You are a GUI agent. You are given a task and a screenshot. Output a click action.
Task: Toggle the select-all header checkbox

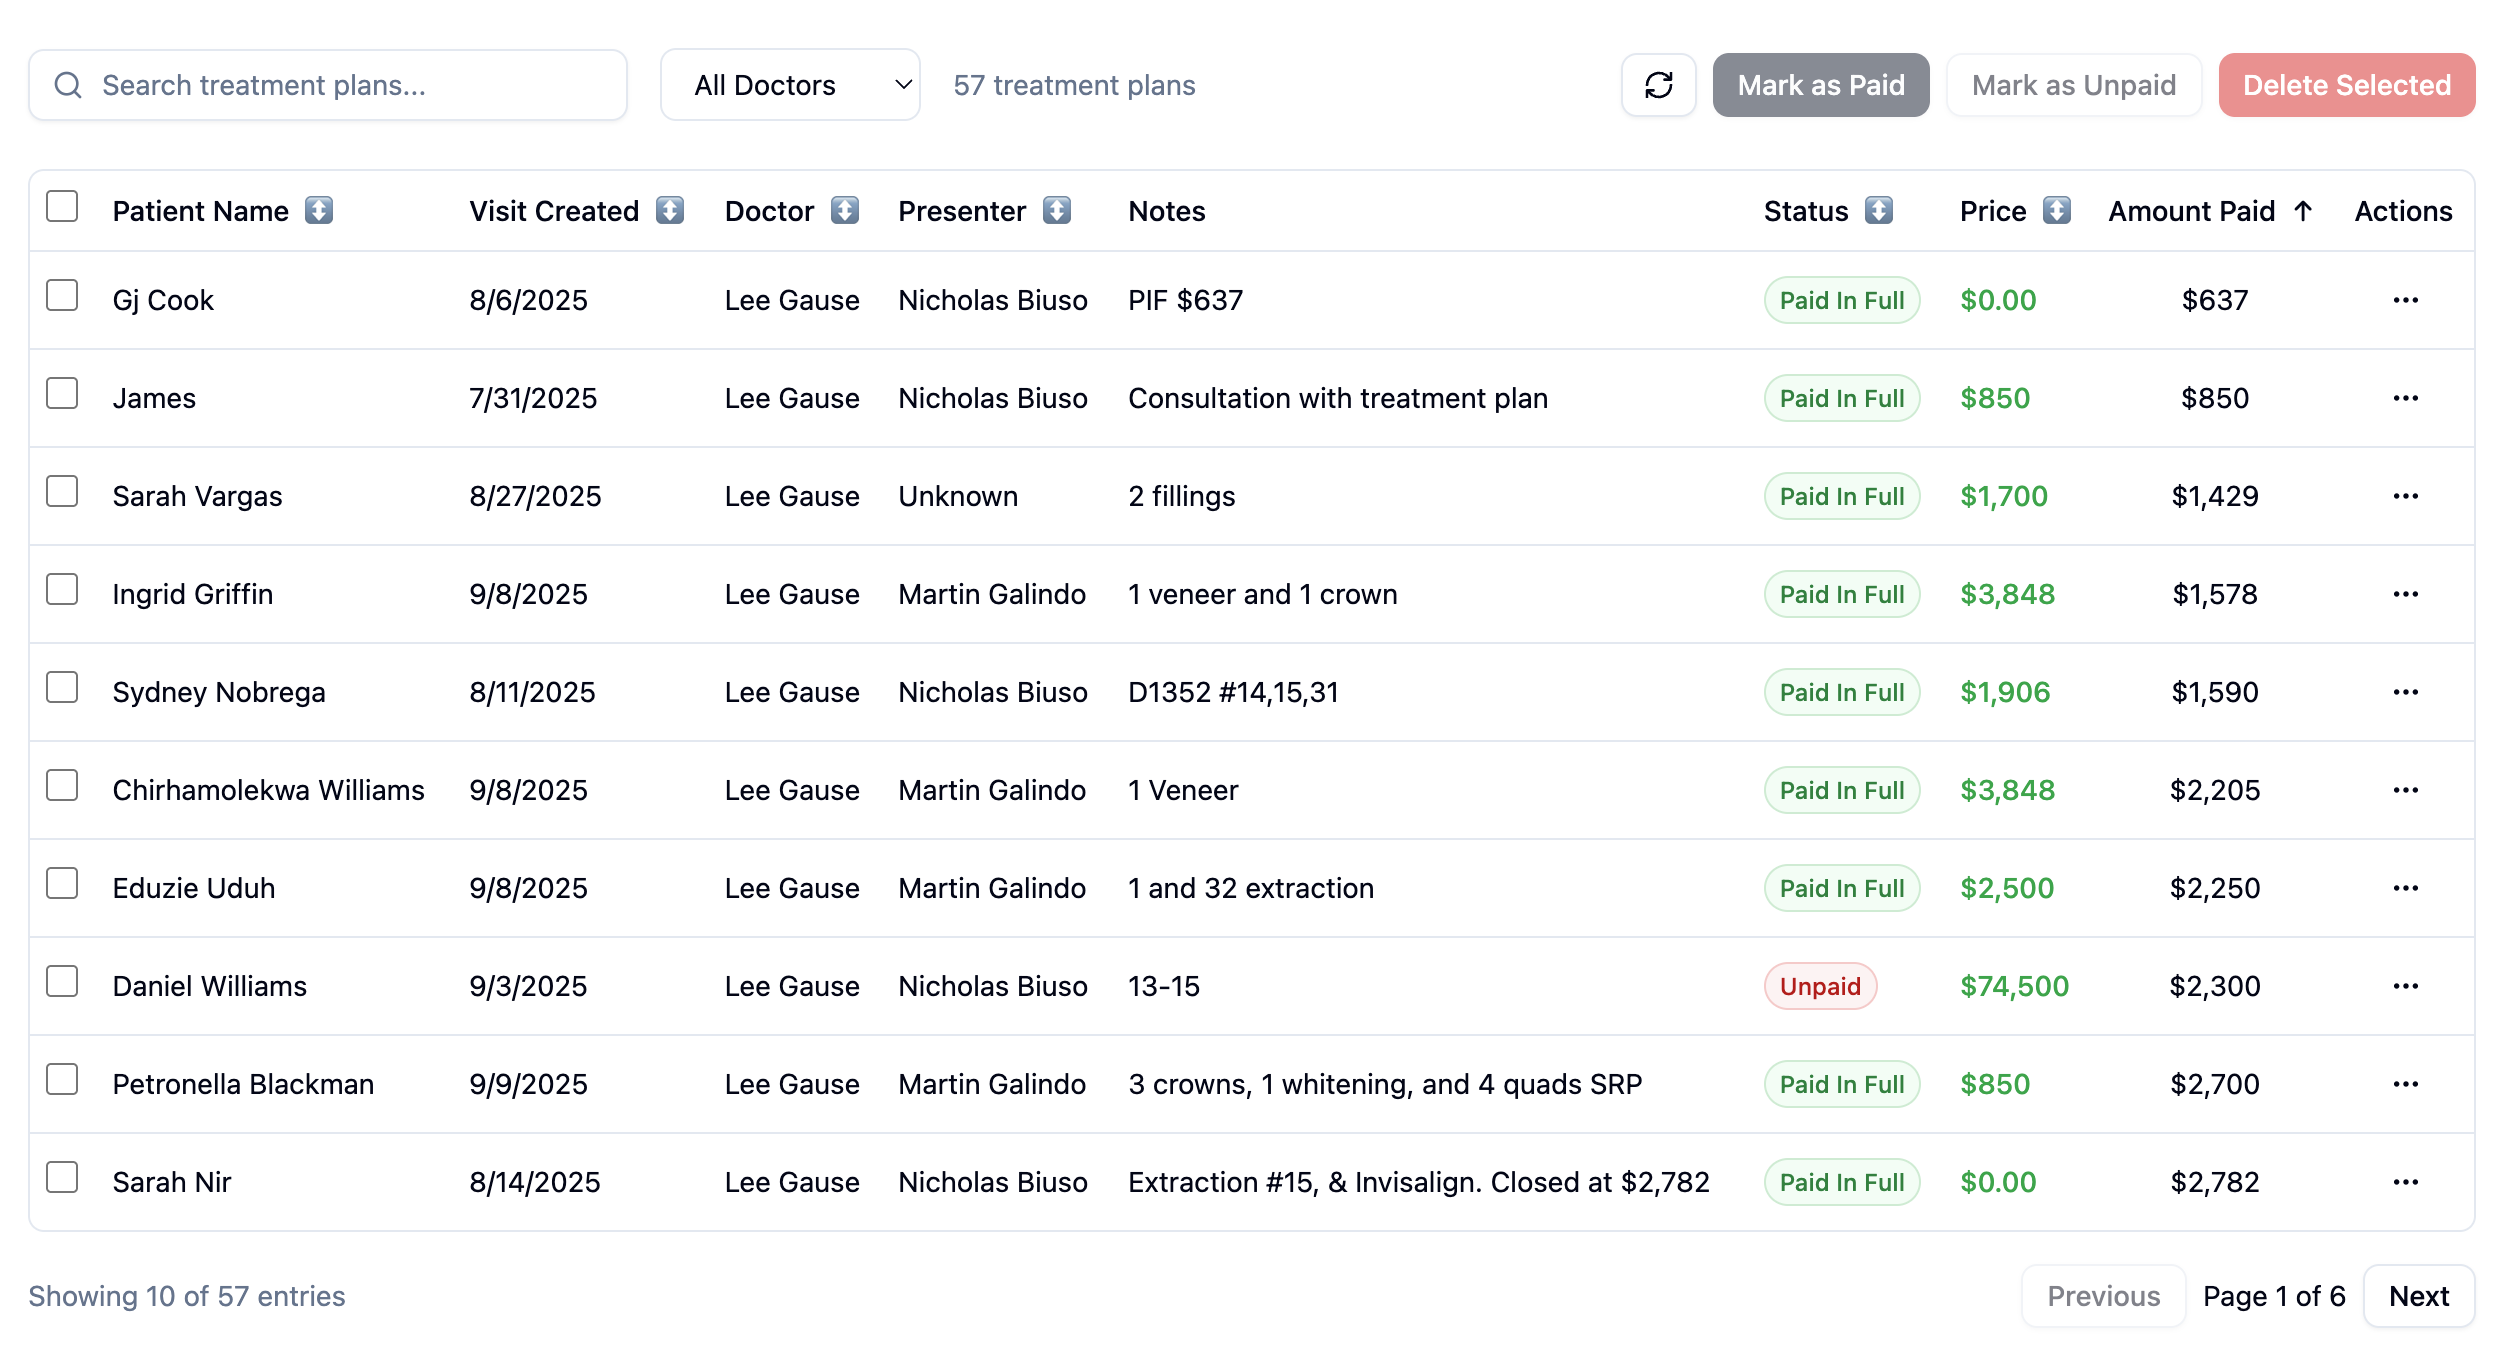[x=62, y=207]
